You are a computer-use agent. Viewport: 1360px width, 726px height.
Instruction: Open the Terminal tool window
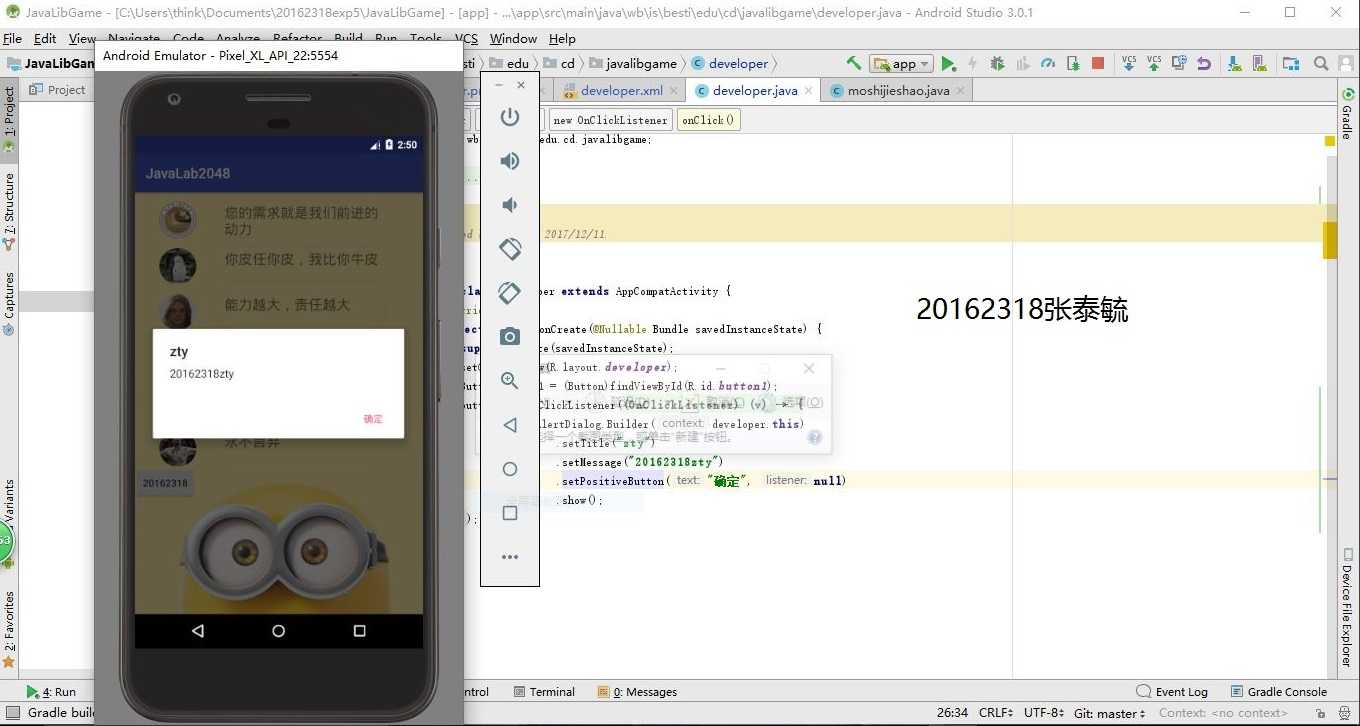[x=544, y=691]
